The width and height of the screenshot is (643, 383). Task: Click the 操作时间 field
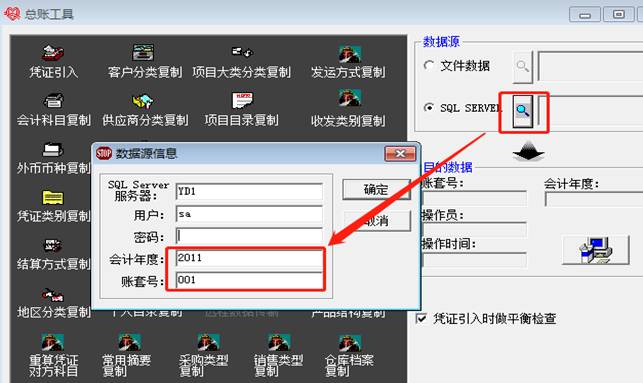[474, 260]
